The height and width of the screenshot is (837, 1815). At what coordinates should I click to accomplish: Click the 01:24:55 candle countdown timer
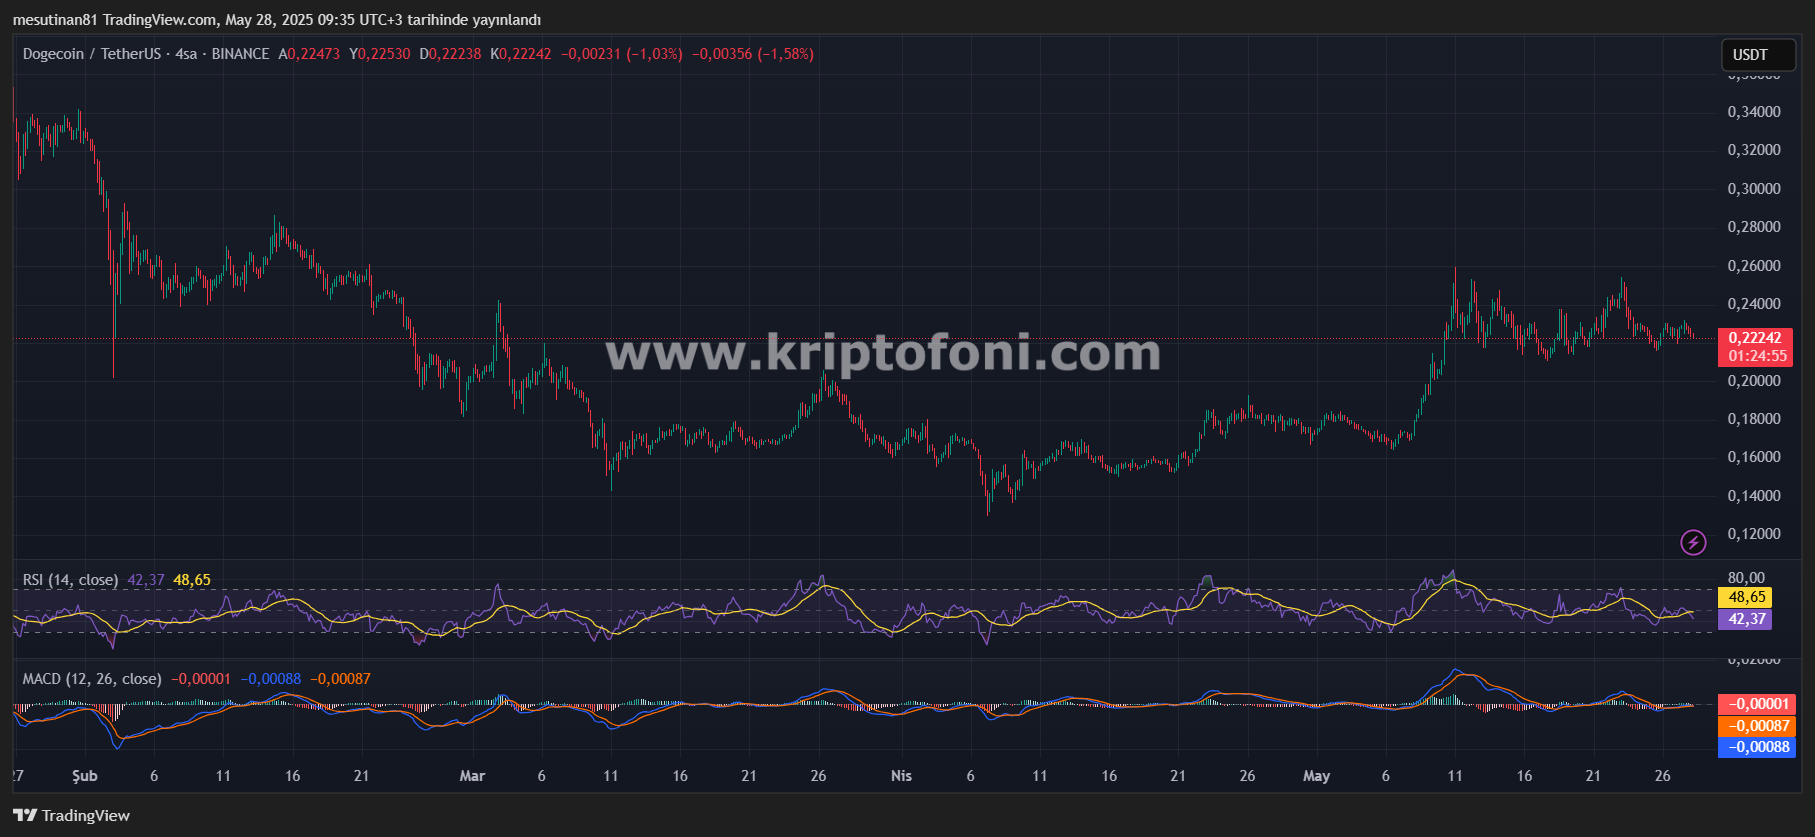point(1755,356)
